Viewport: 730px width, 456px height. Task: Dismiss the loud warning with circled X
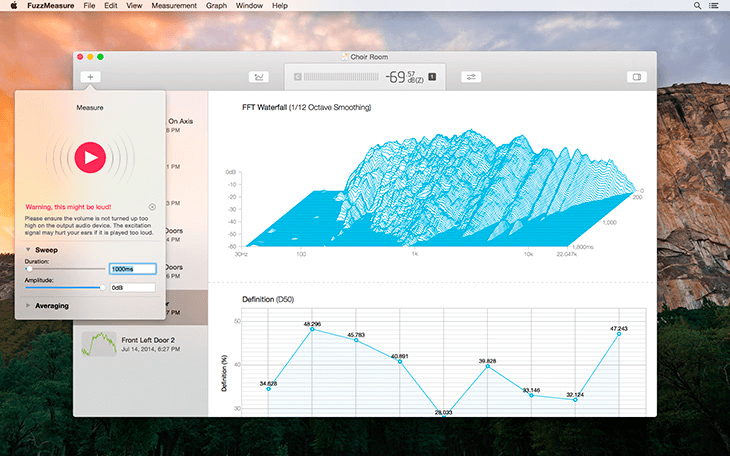152,207
